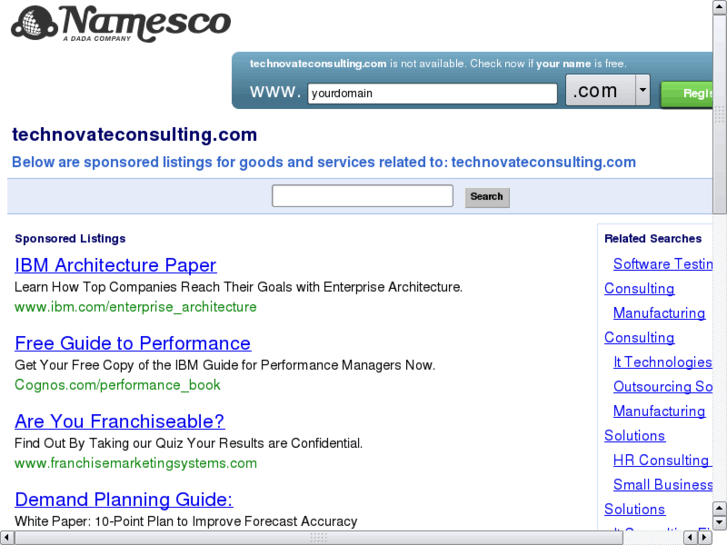Click the Namesco logo
727x545 pixels.
[x=121, y=23]
